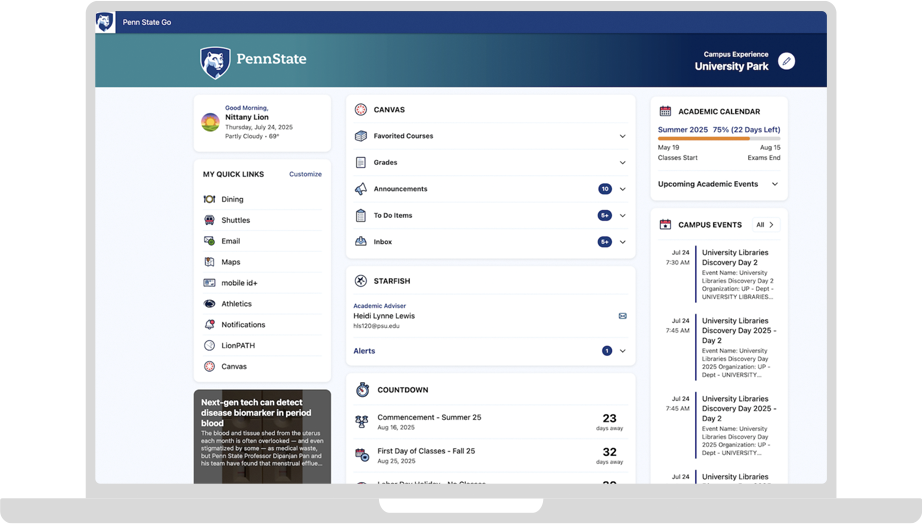Click the Partly Cloudy - 69° weather text

[252, 137]
